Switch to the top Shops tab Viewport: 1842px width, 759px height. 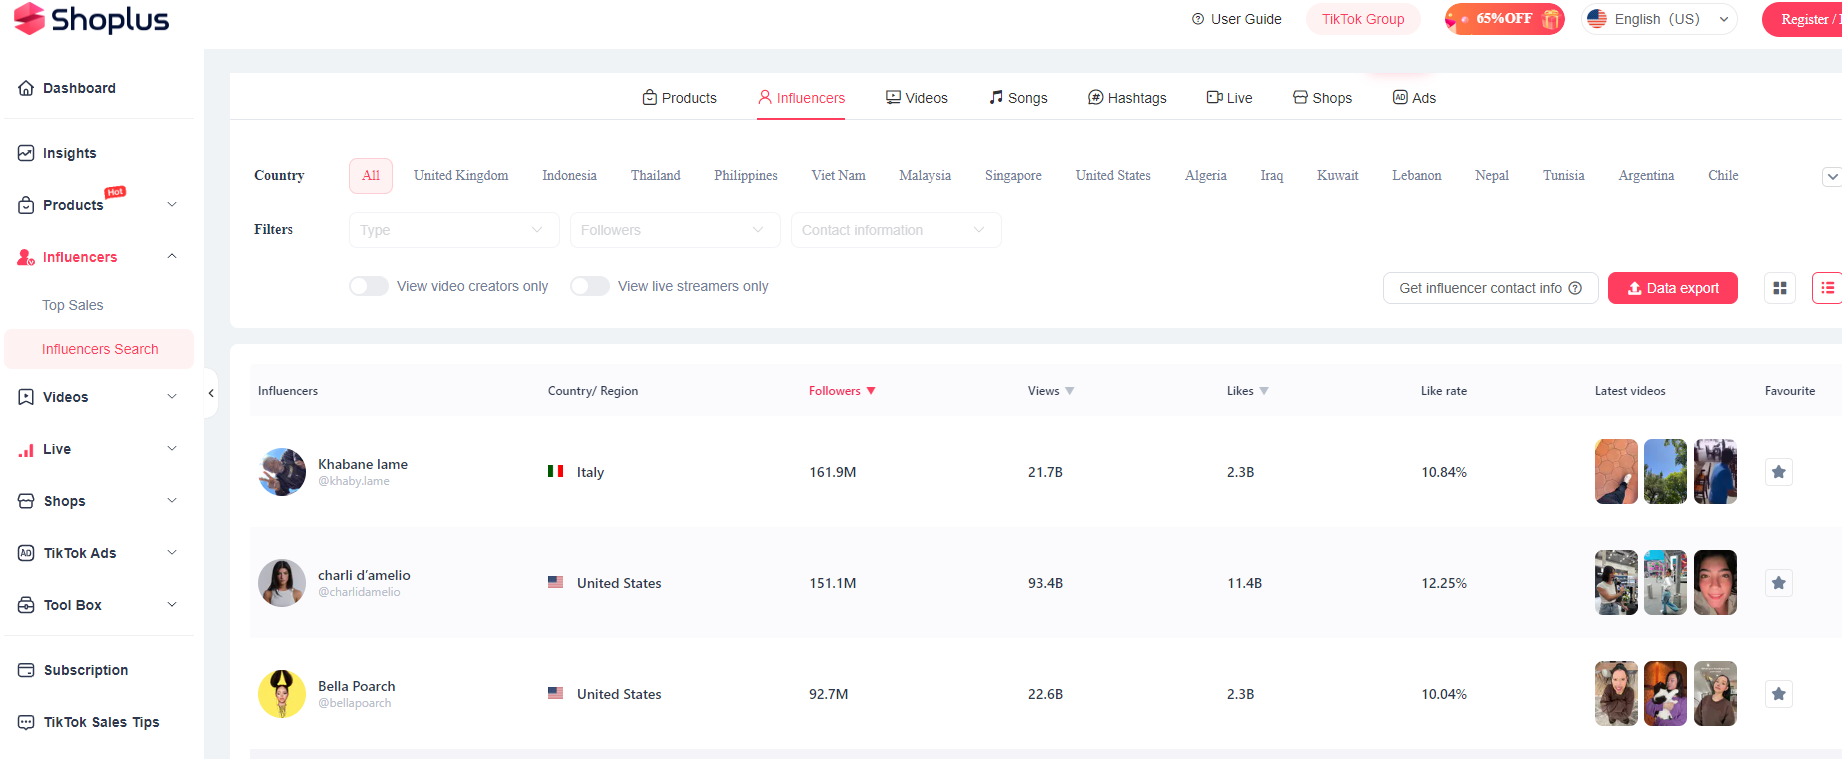tap(1322, 98)
